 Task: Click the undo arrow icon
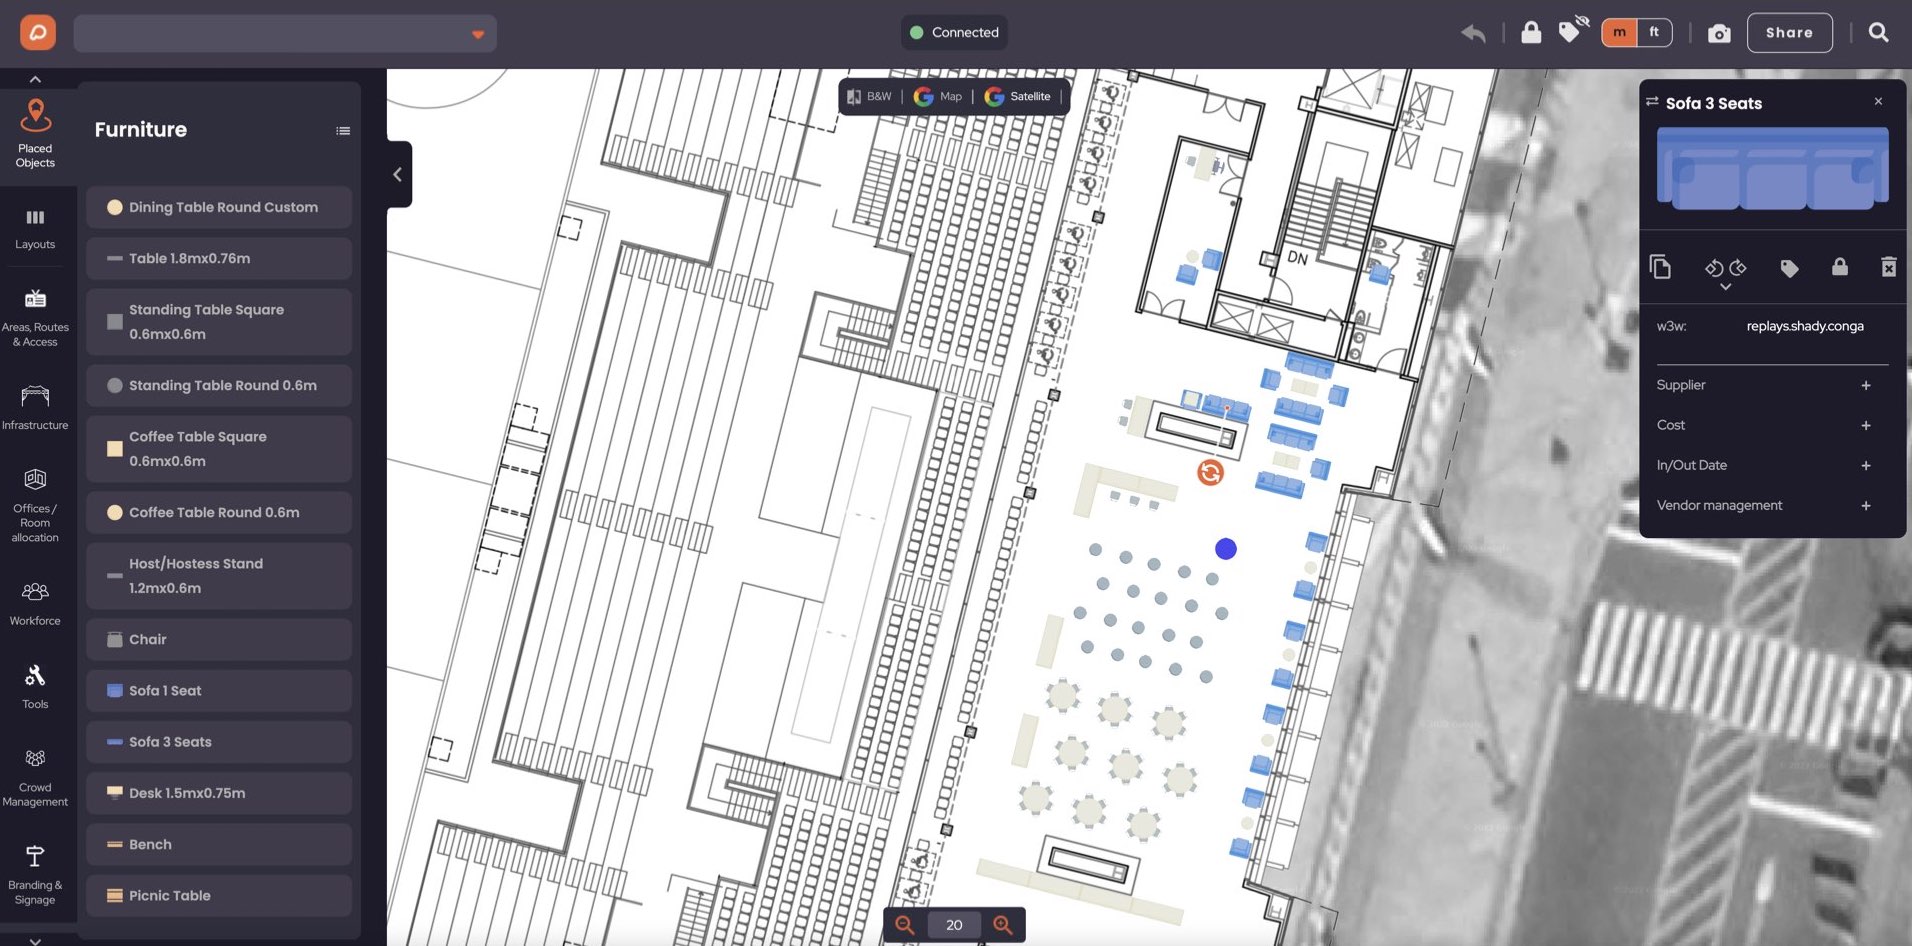(1473, 33)
